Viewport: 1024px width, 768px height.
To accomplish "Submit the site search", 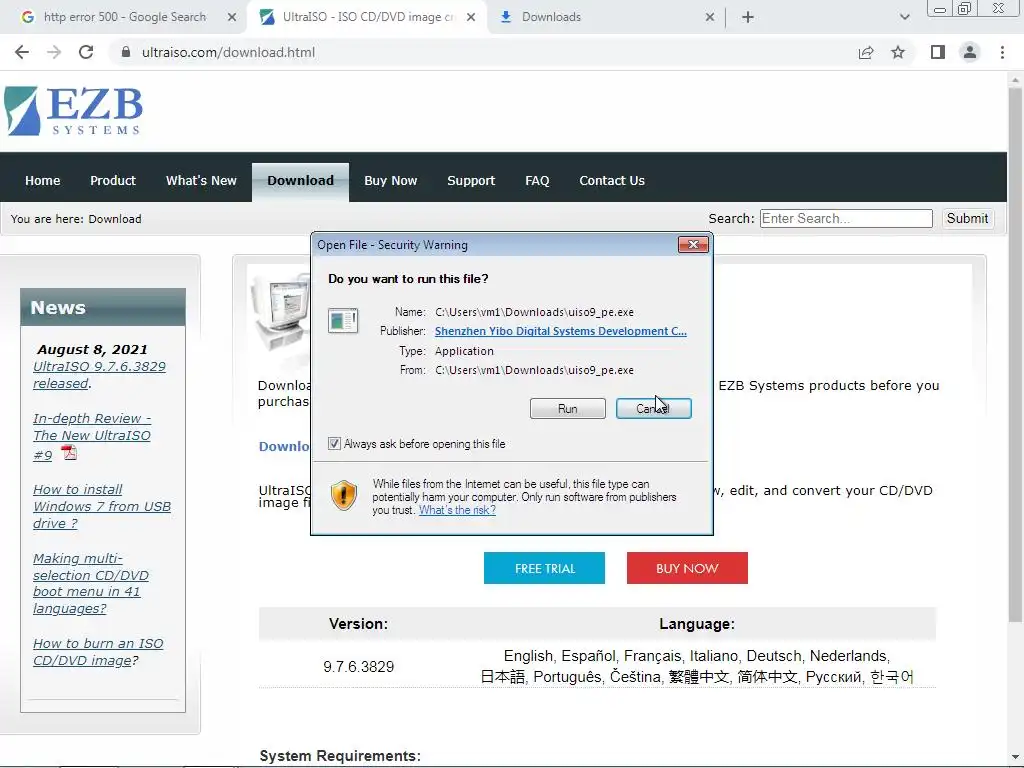I will (x=967, y=218).
